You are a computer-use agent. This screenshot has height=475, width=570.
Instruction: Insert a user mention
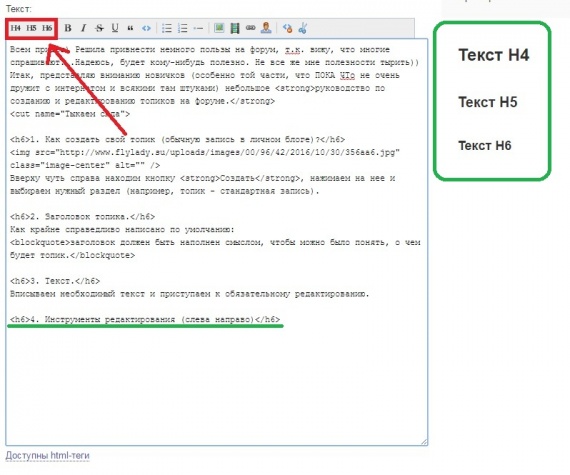[x=266, y=28]
